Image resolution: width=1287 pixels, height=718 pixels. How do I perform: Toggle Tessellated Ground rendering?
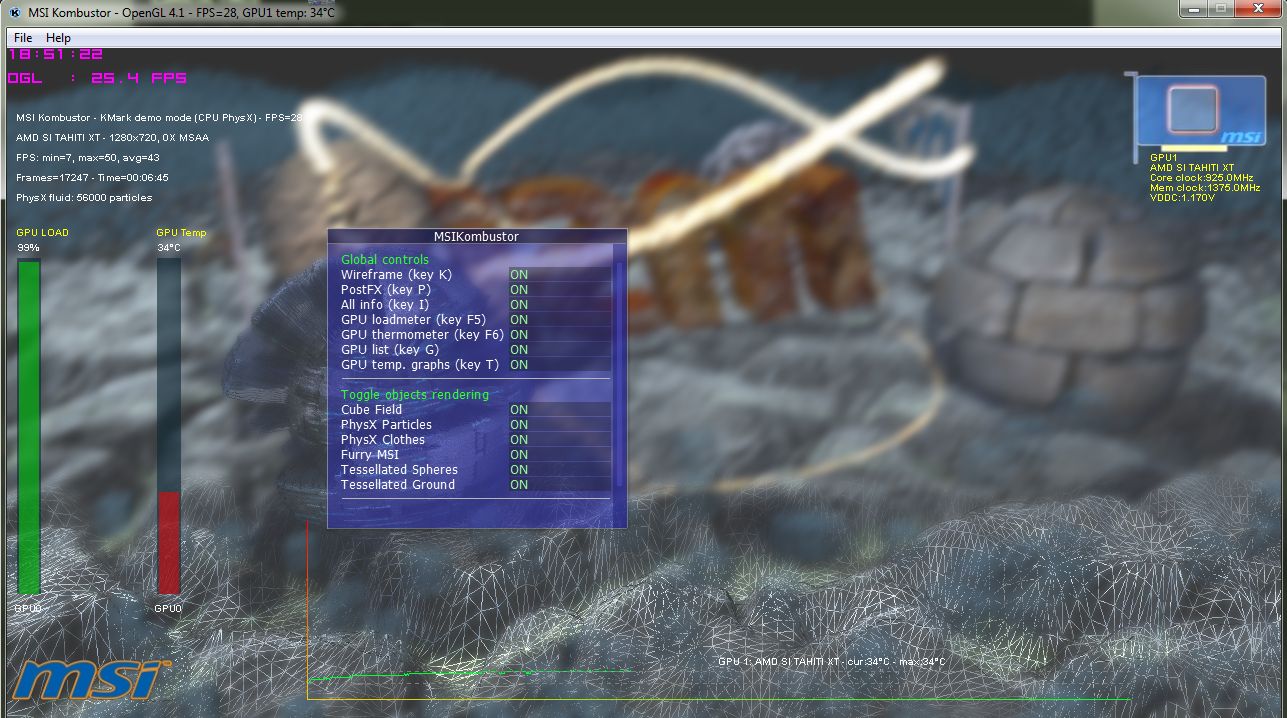519,485
